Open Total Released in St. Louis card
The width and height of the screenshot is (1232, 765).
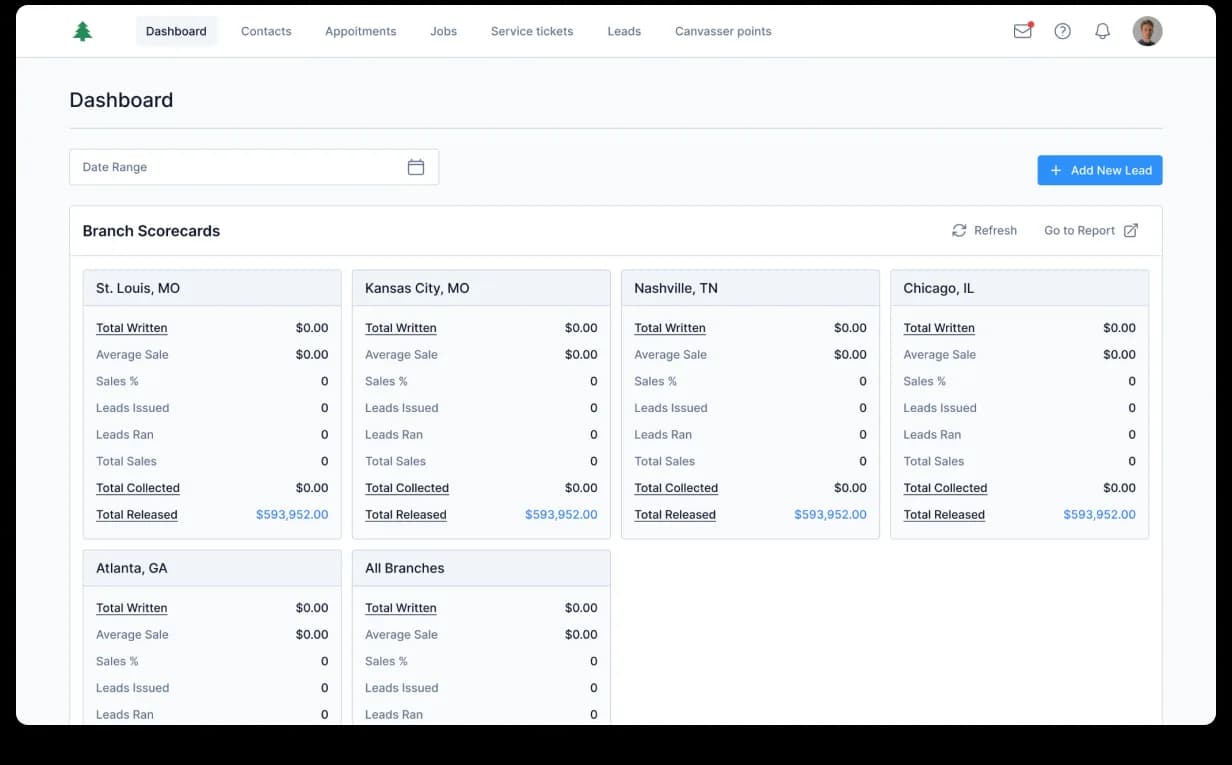[137, 515]
